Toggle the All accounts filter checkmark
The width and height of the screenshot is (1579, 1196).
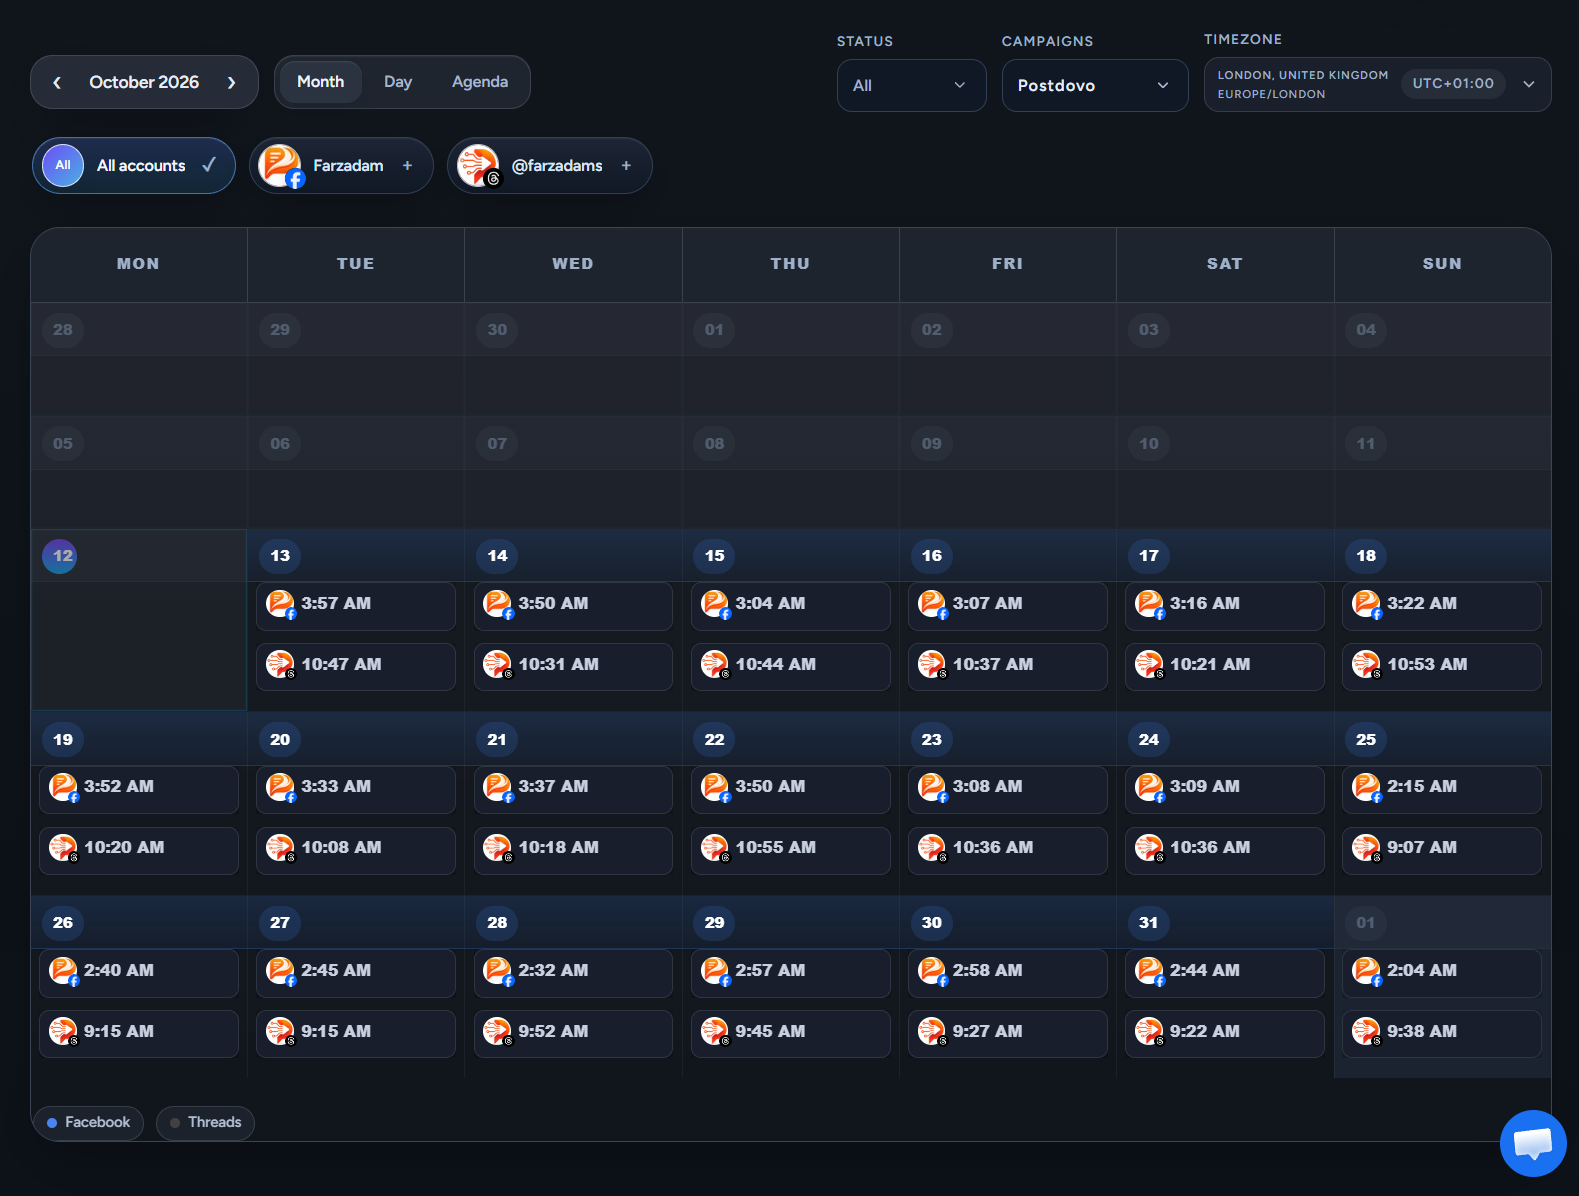pyautogui.click(x=209, y=165)
